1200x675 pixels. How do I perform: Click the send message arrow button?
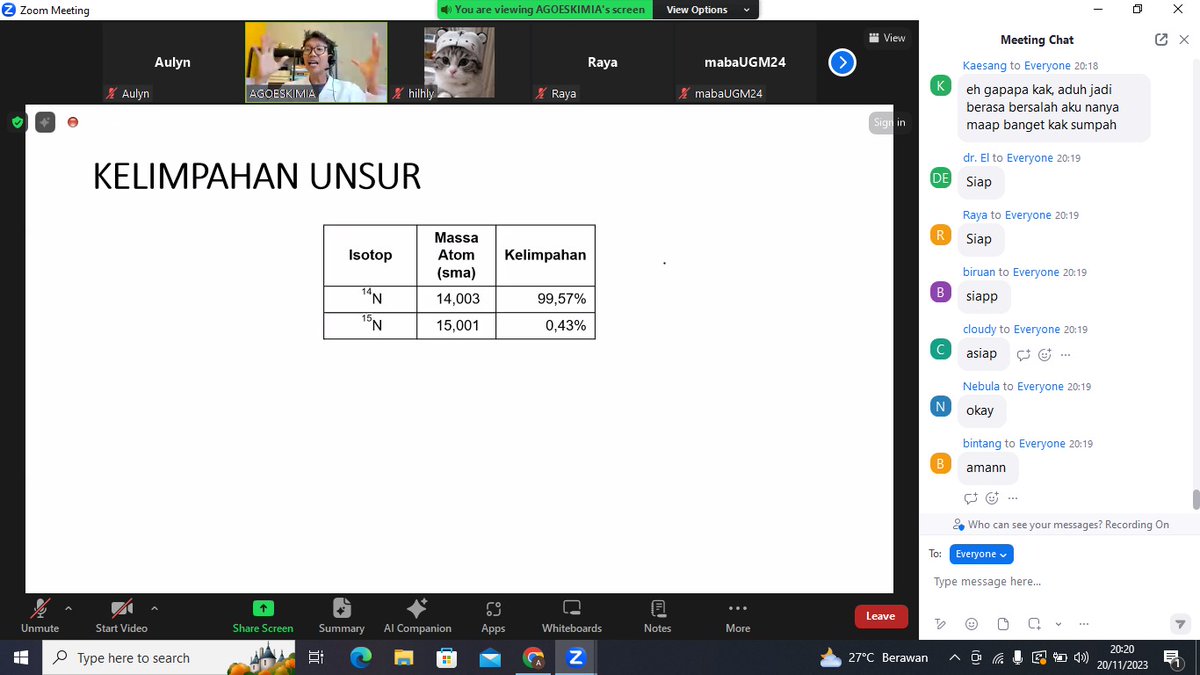[1180, 624]
